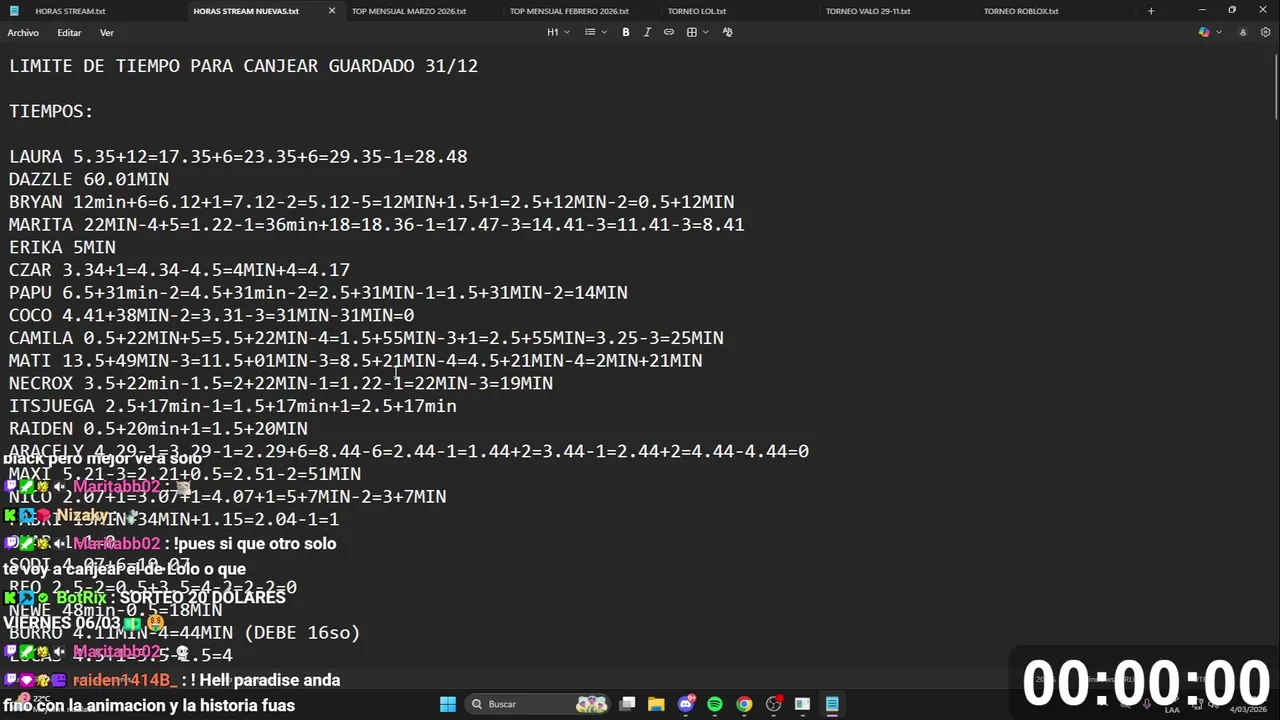This screenshot has height=720, width=1280.
Task: Place cursor in the PAPU line
Action: 318,293
